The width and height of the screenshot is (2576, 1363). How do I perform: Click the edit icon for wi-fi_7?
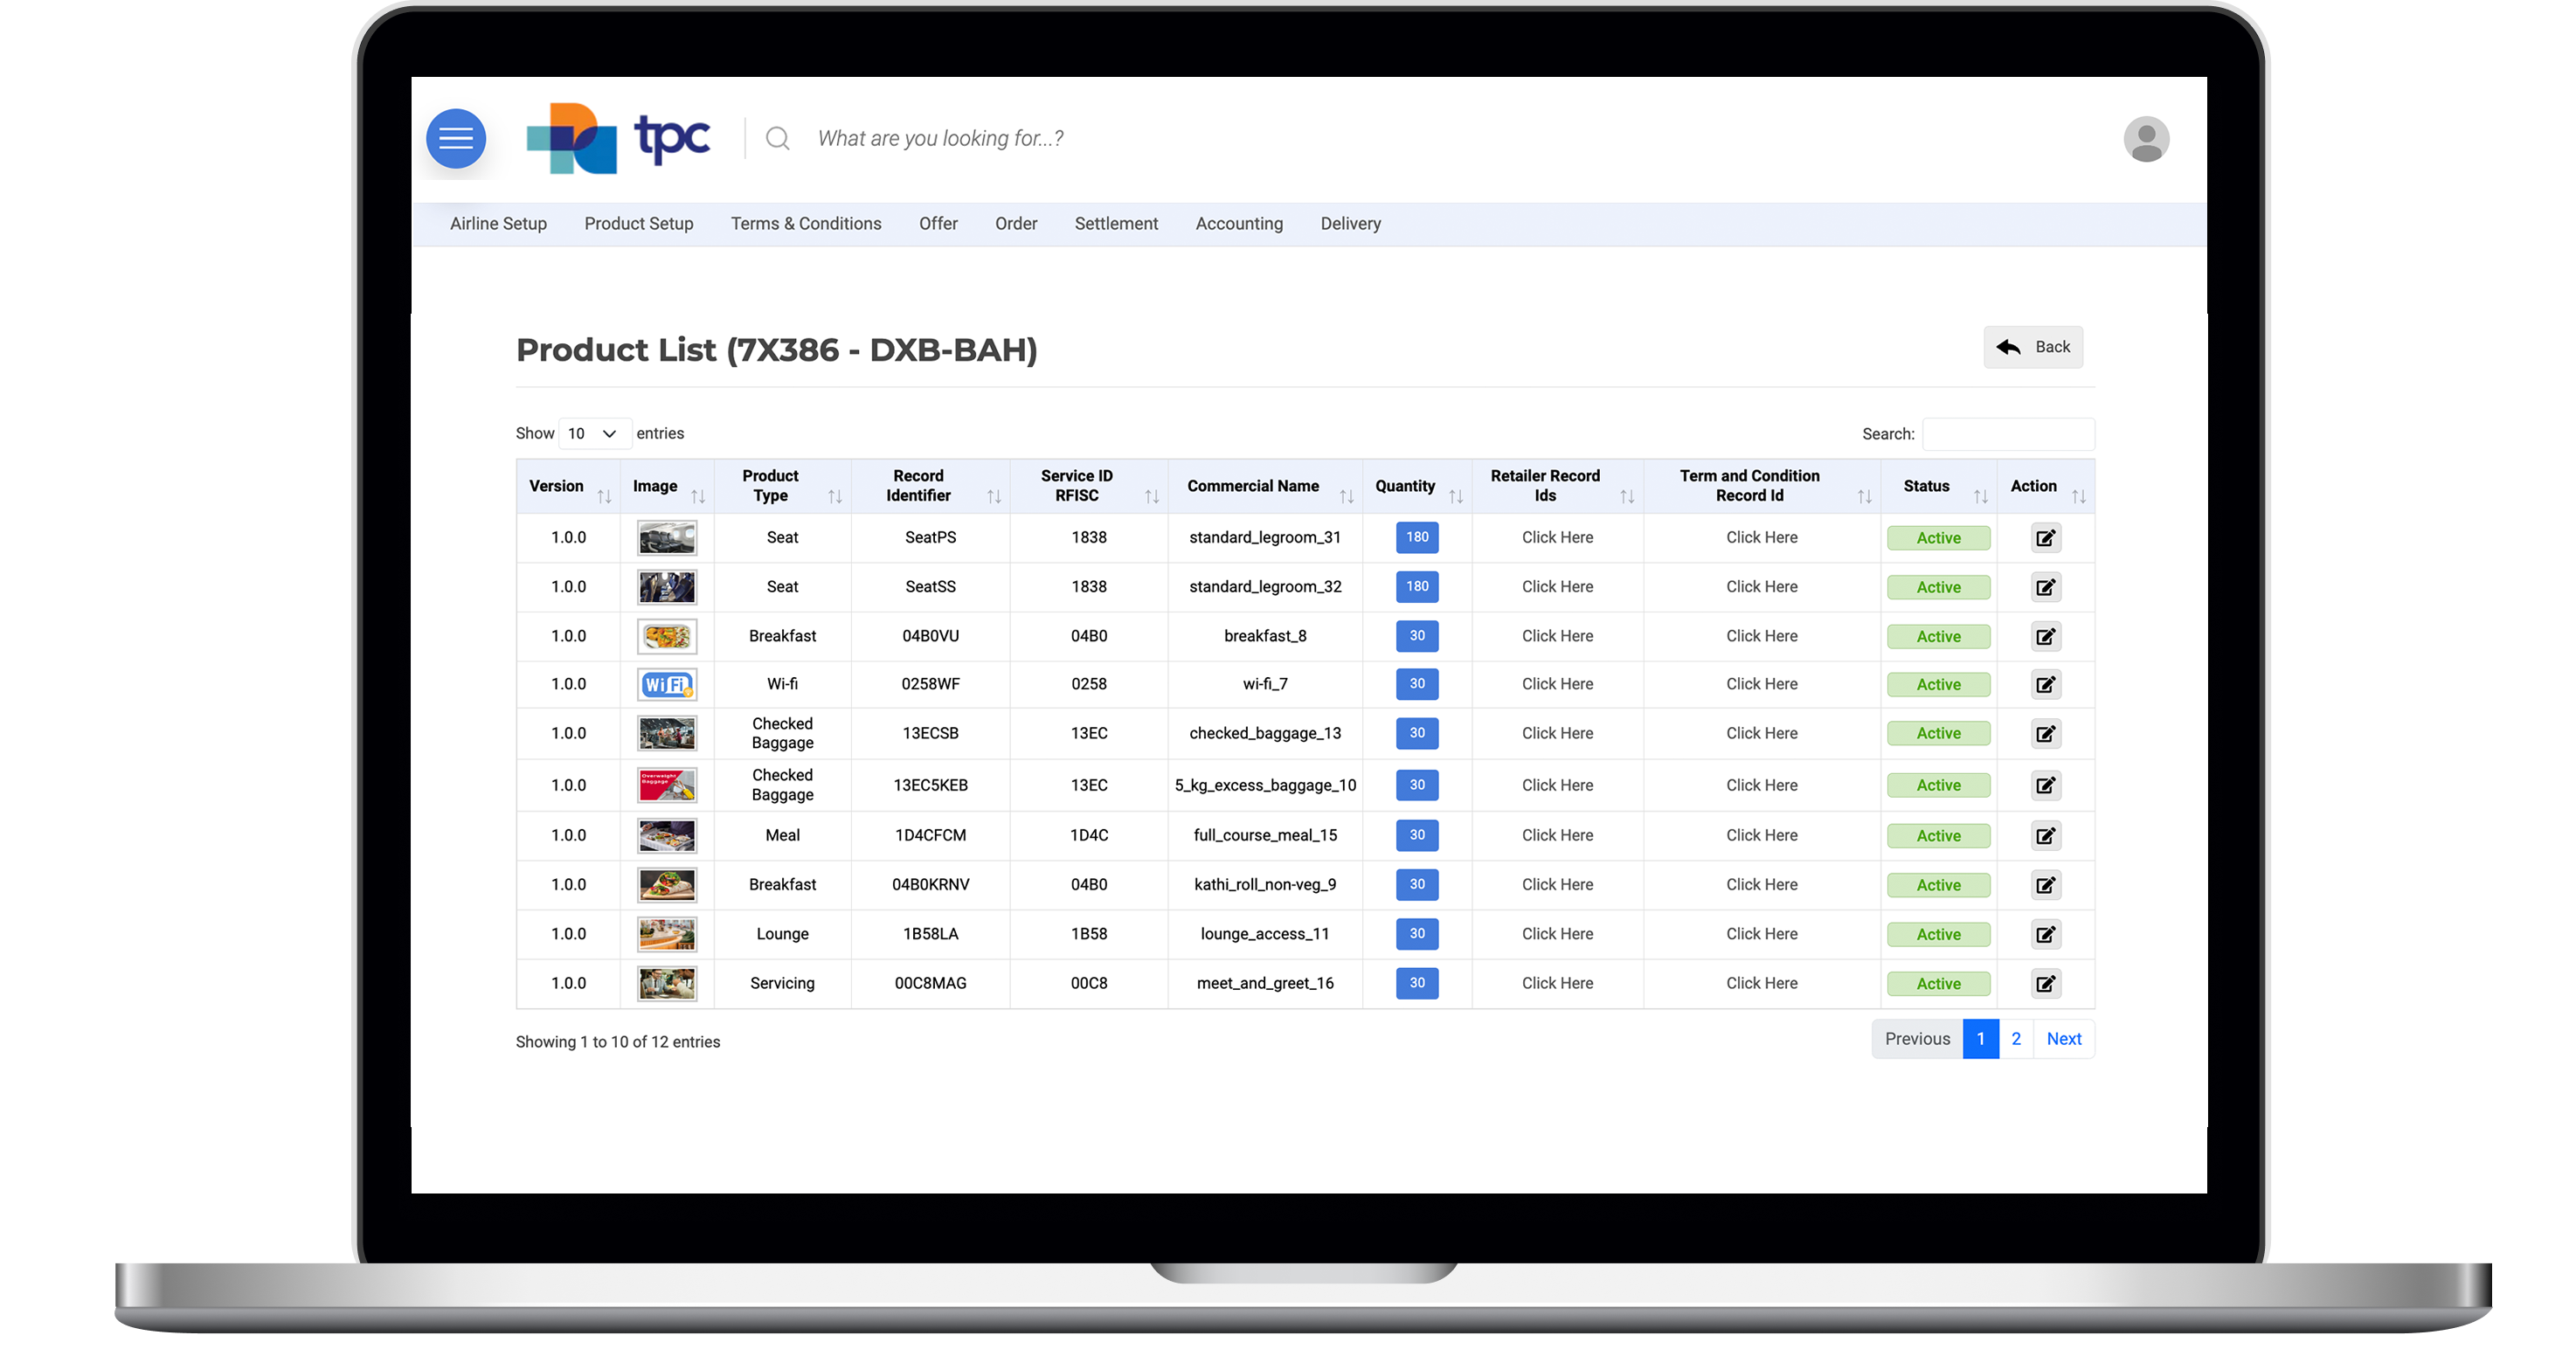click(2046, 685)
